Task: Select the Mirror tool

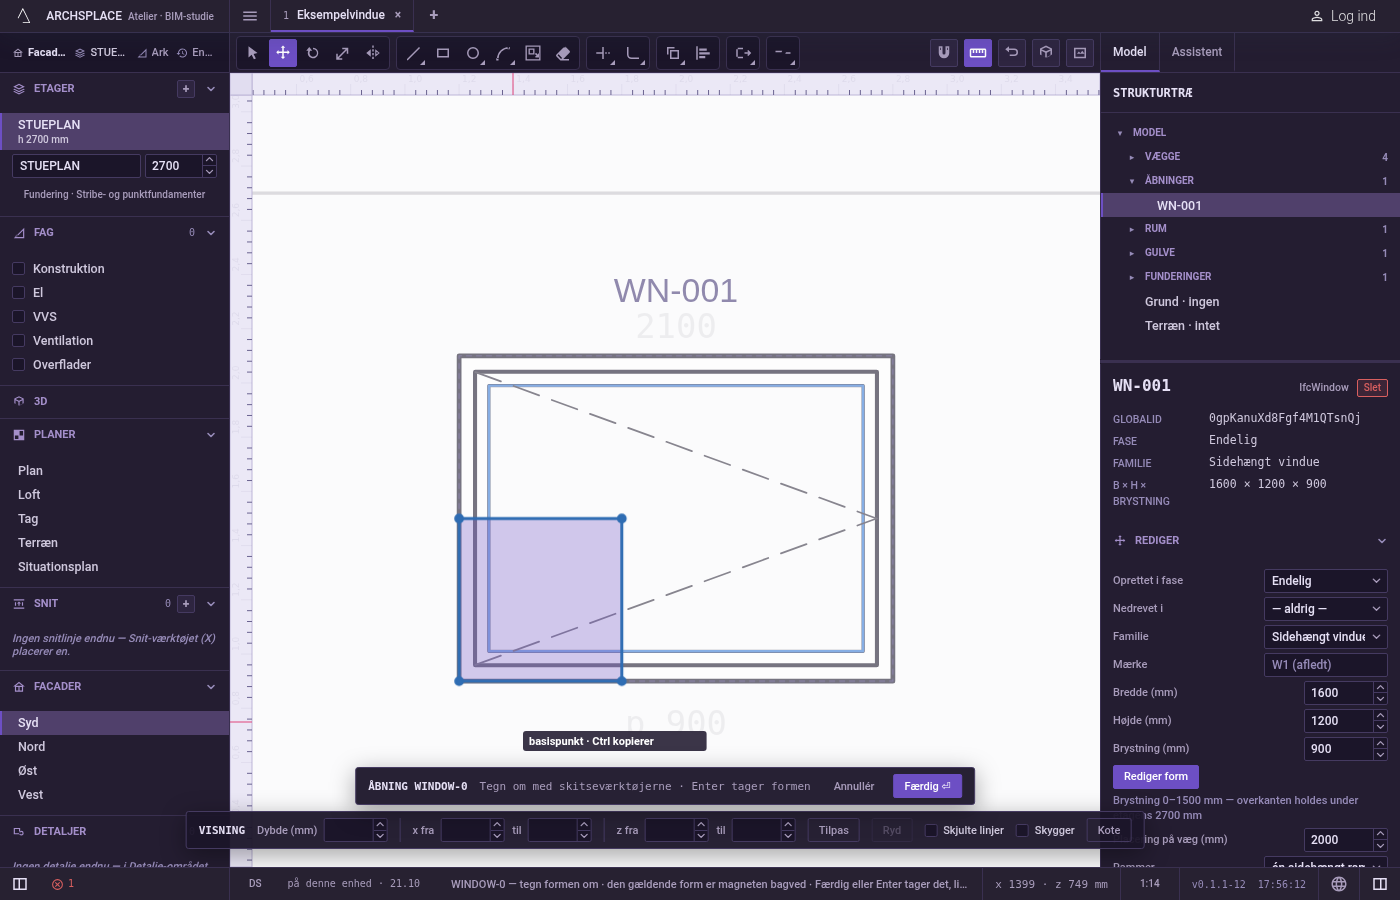Action: pos(373,53)
